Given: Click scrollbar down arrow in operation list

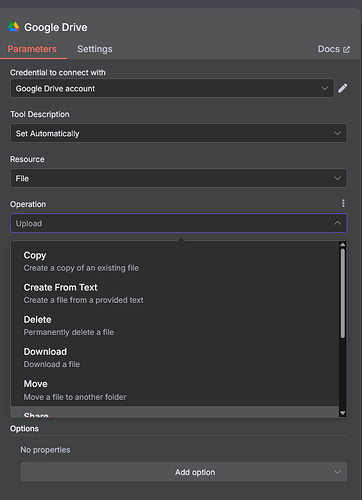Looking at the screenshot, I should coord(342,413).
